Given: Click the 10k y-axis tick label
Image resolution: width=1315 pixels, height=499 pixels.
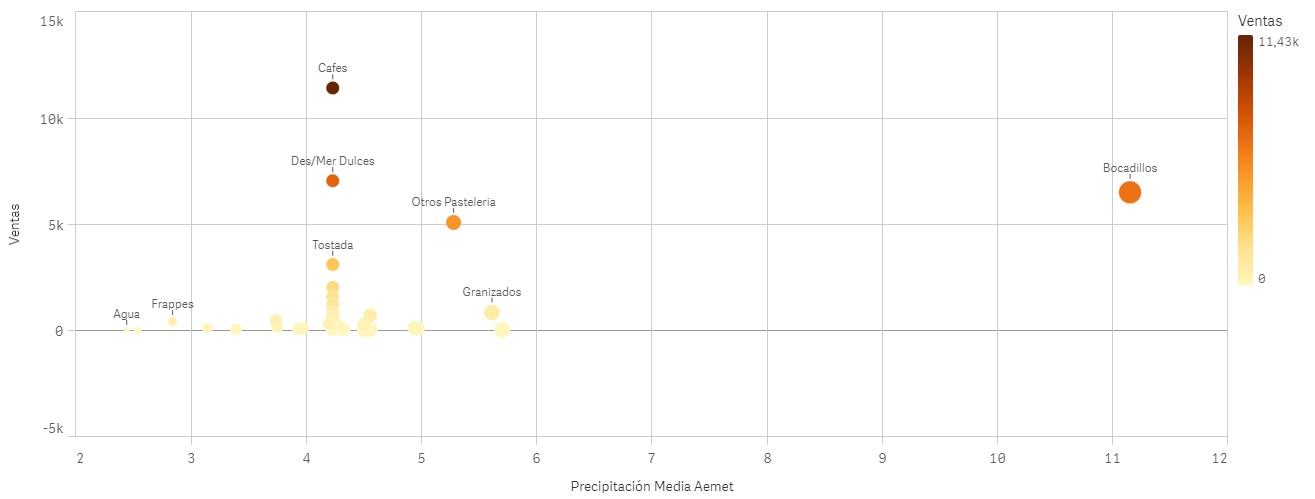Looking at the screenshot, I should coord(52,119).
